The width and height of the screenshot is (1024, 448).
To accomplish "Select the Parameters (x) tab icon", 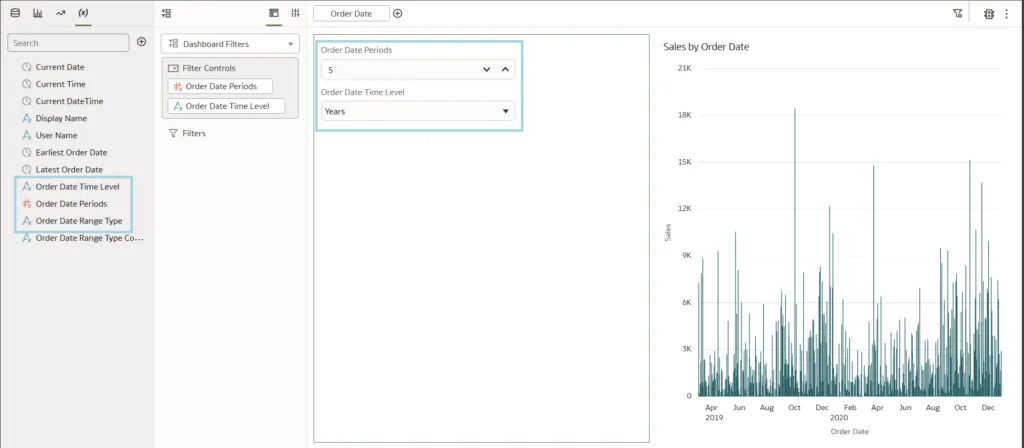I will (83, 13).
